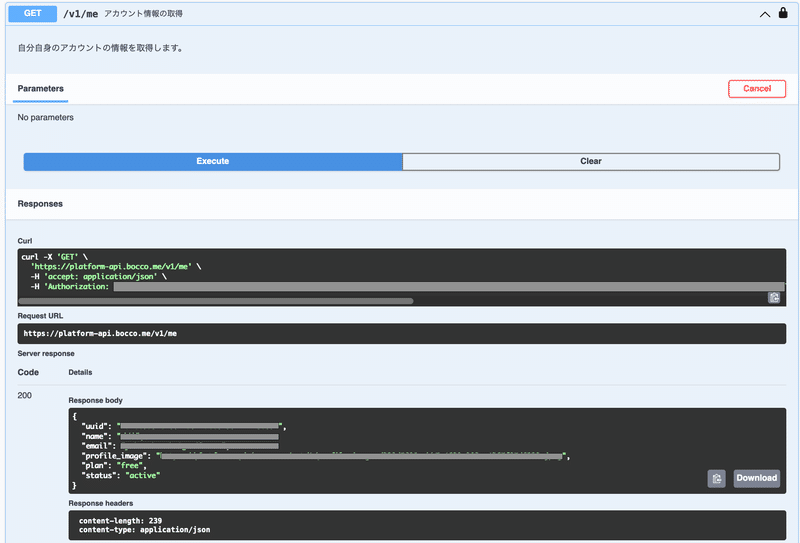Click the Code column header
The height and width of the screenshot is (543, 800).
[28, 373]
